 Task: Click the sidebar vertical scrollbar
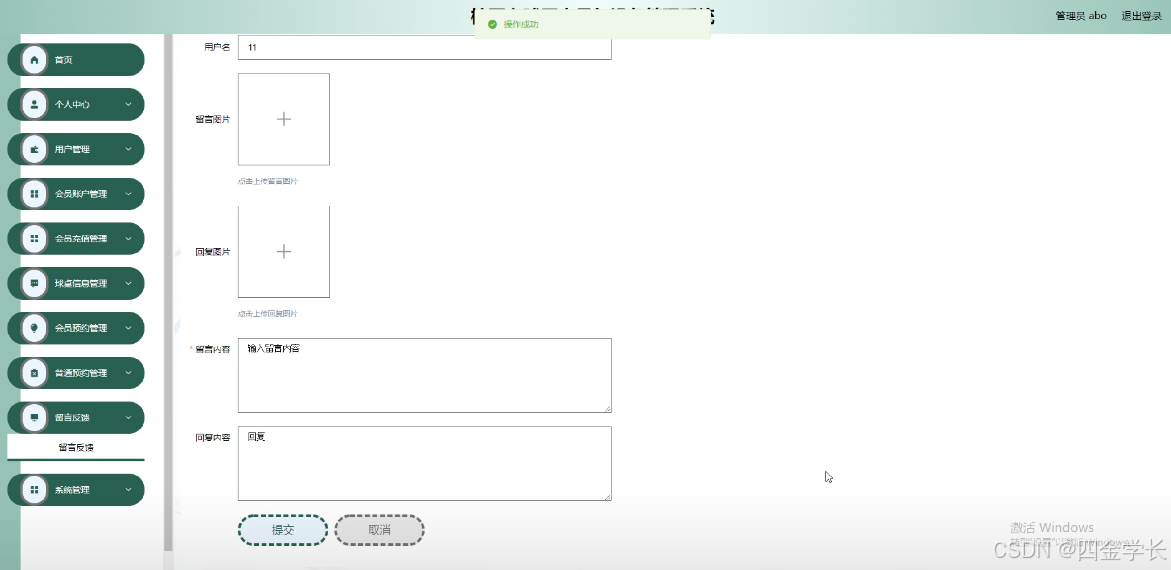pos(169,291)
